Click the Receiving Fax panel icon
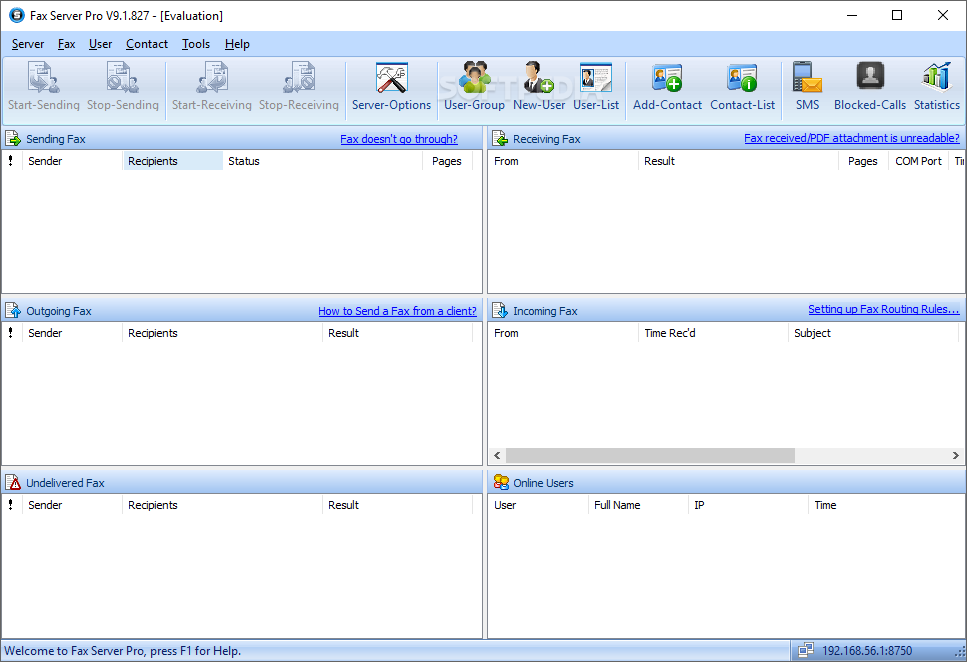967x662 pixels. pyautogui.click(x=500, y=138)
